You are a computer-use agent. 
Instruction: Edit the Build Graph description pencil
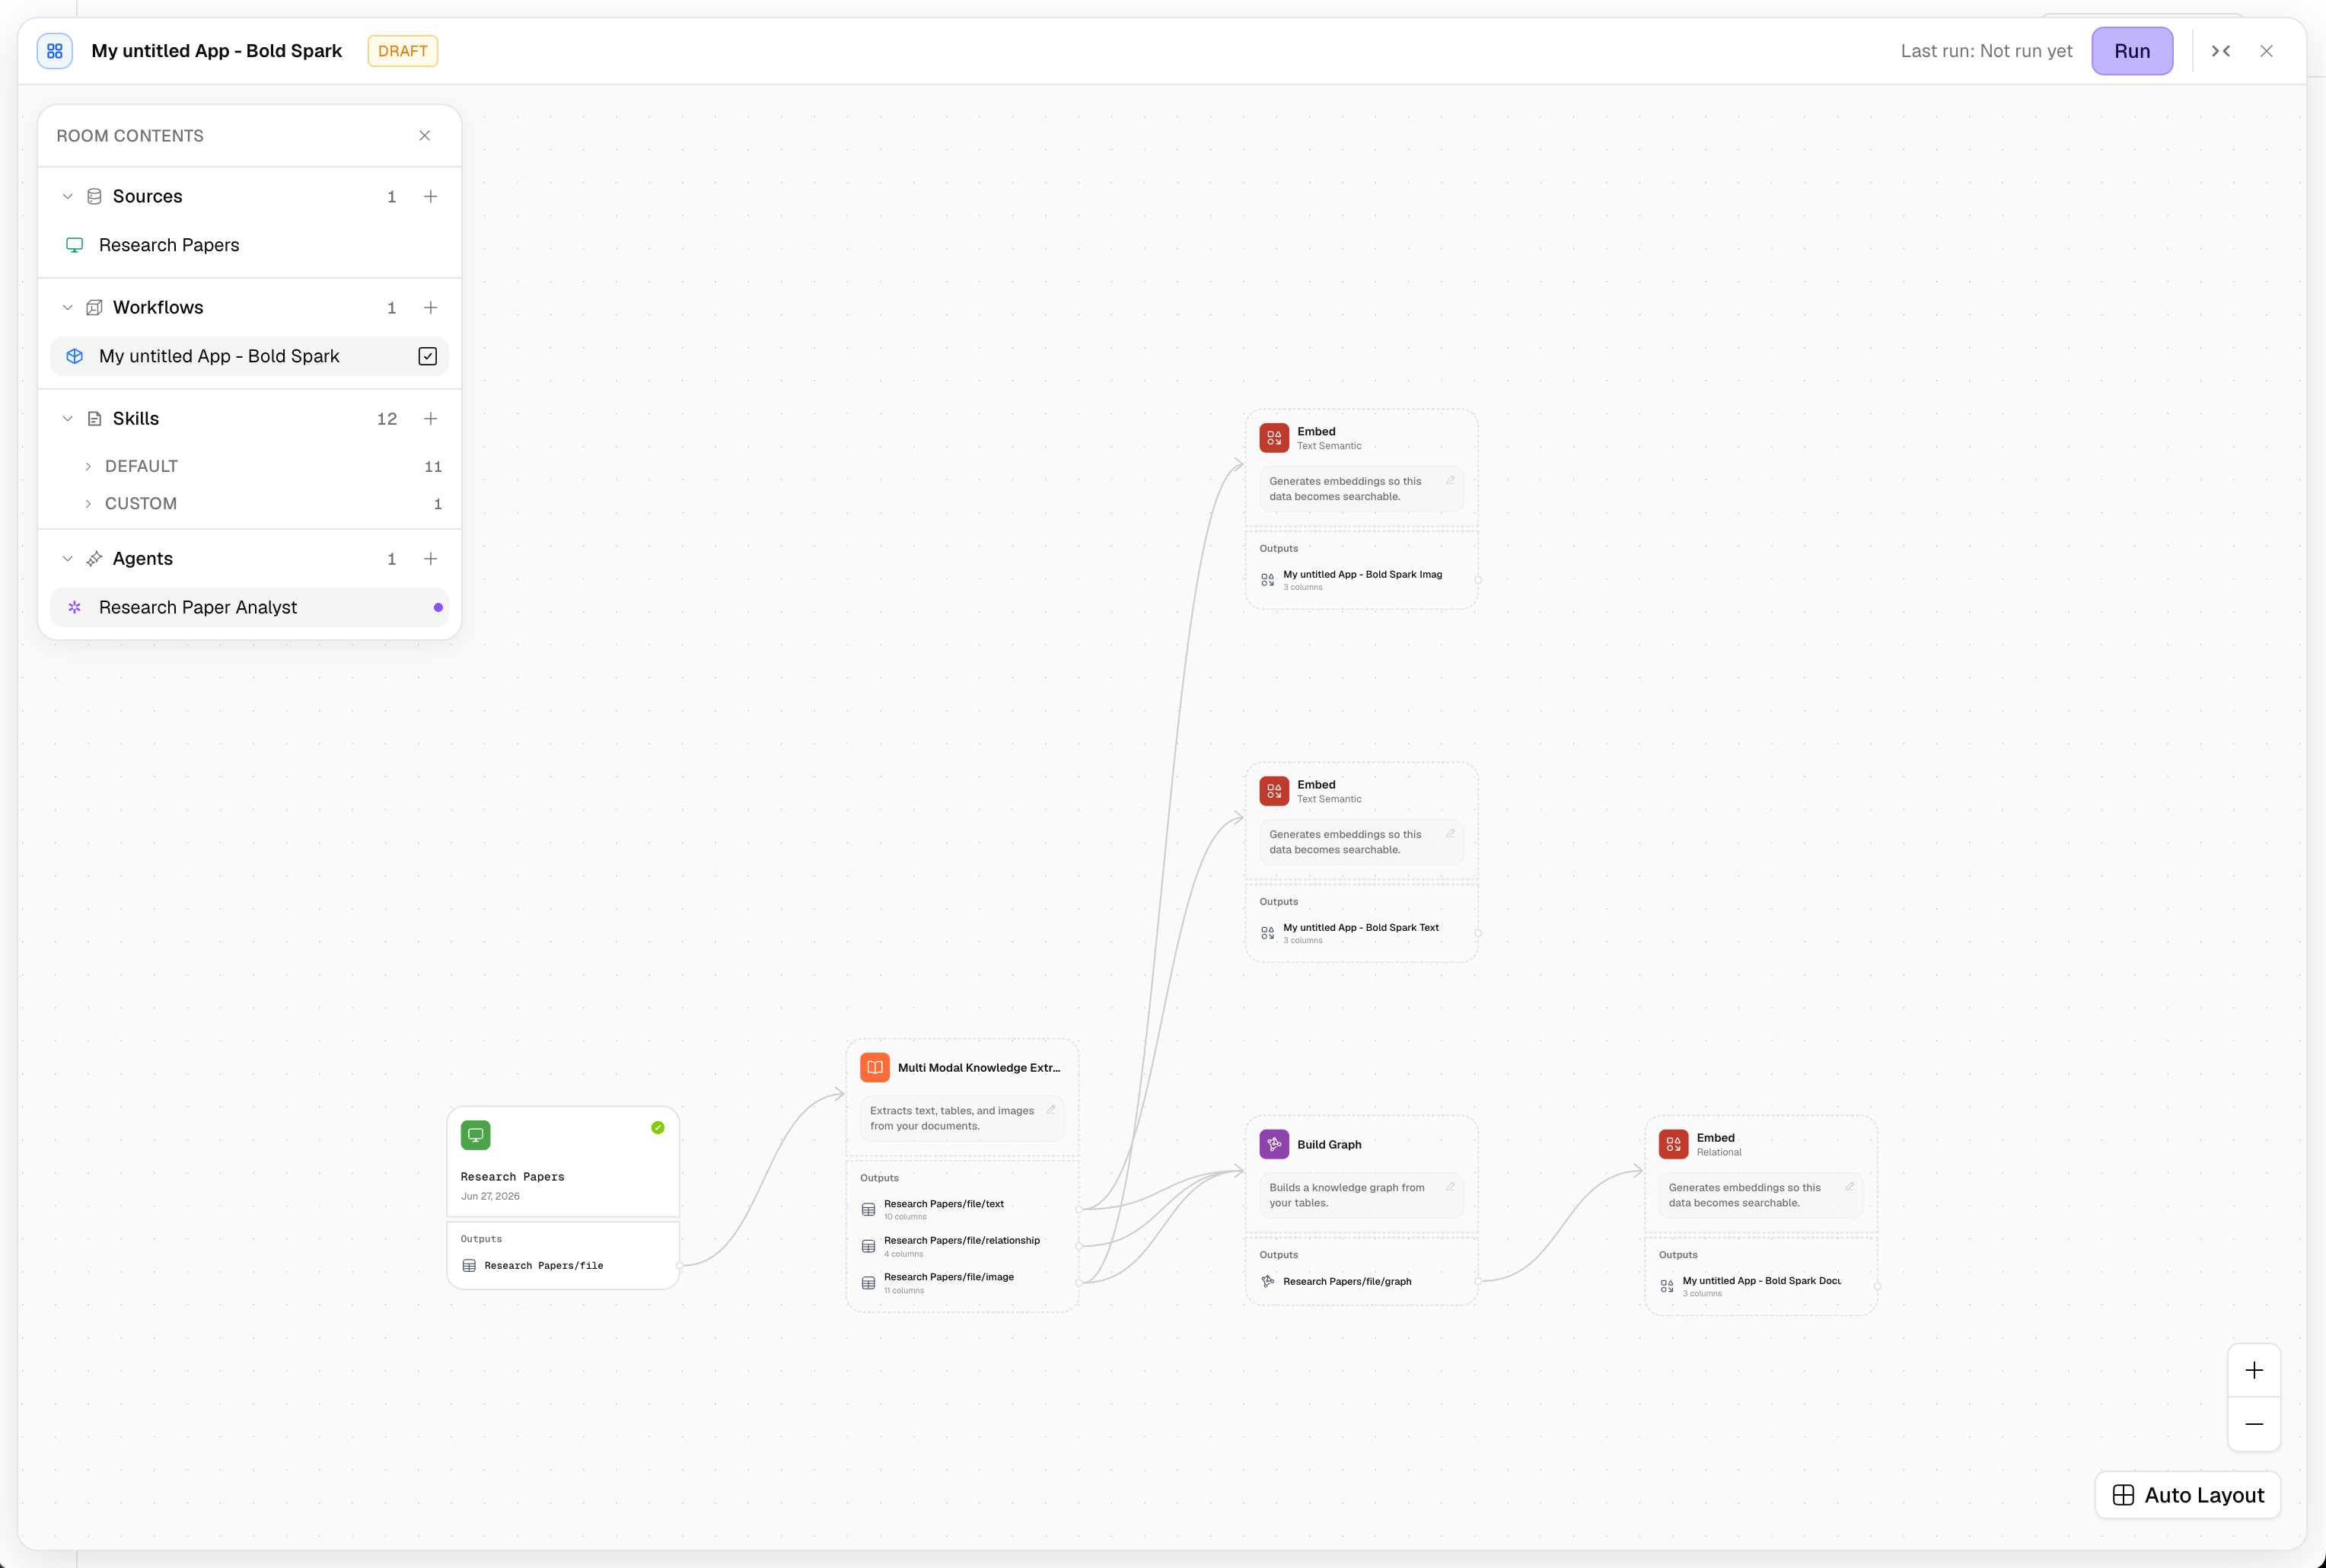coord(1450,1187)
